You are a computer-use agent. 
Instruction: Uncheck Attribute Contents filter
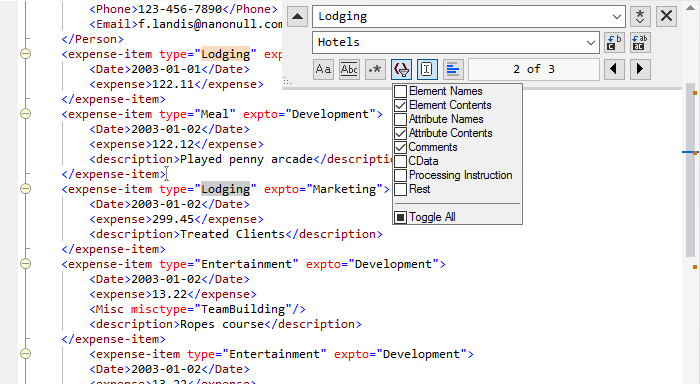(400, 134)
